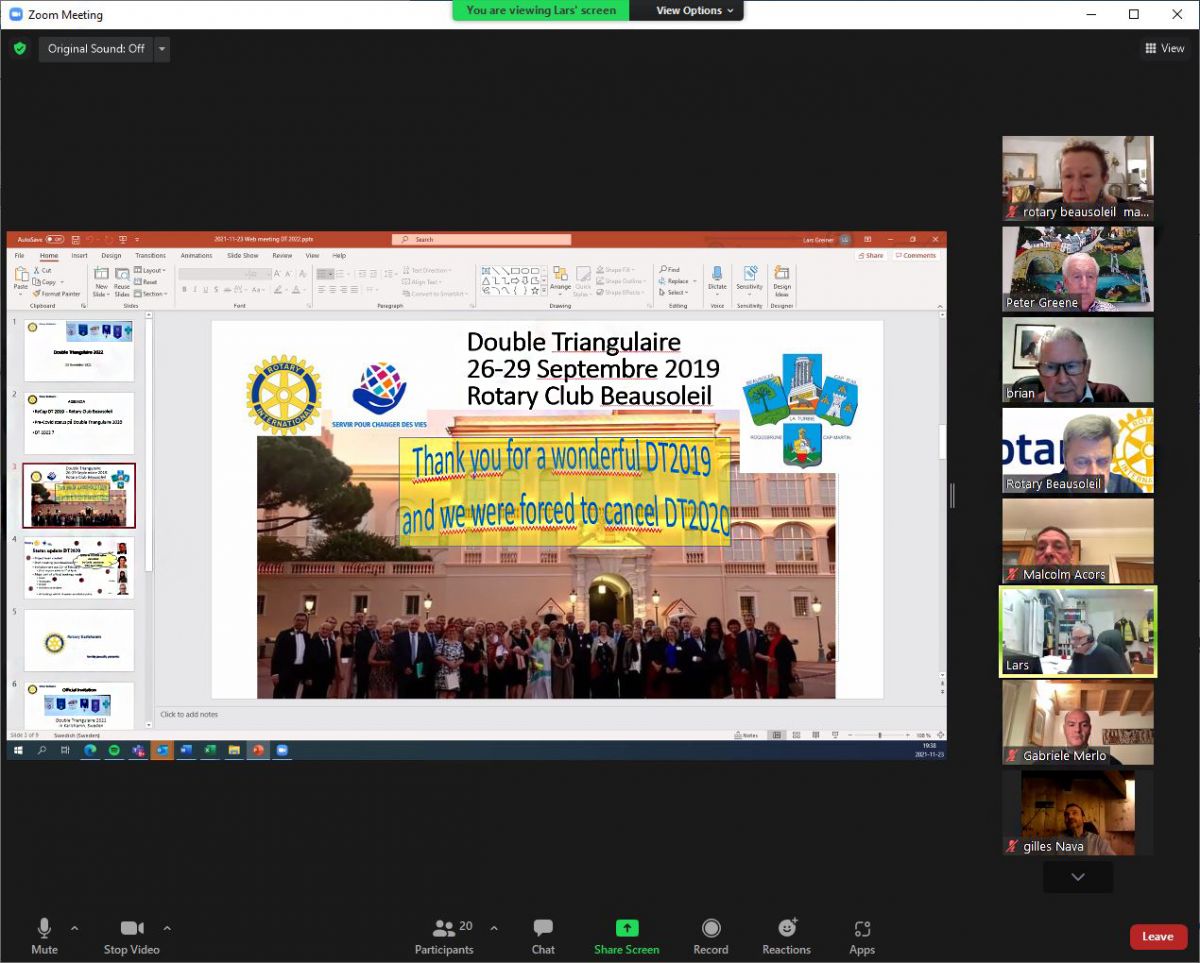Open Edge browser from shared taskbar
Screen dimensions: 1200x963
click(90, 750)
